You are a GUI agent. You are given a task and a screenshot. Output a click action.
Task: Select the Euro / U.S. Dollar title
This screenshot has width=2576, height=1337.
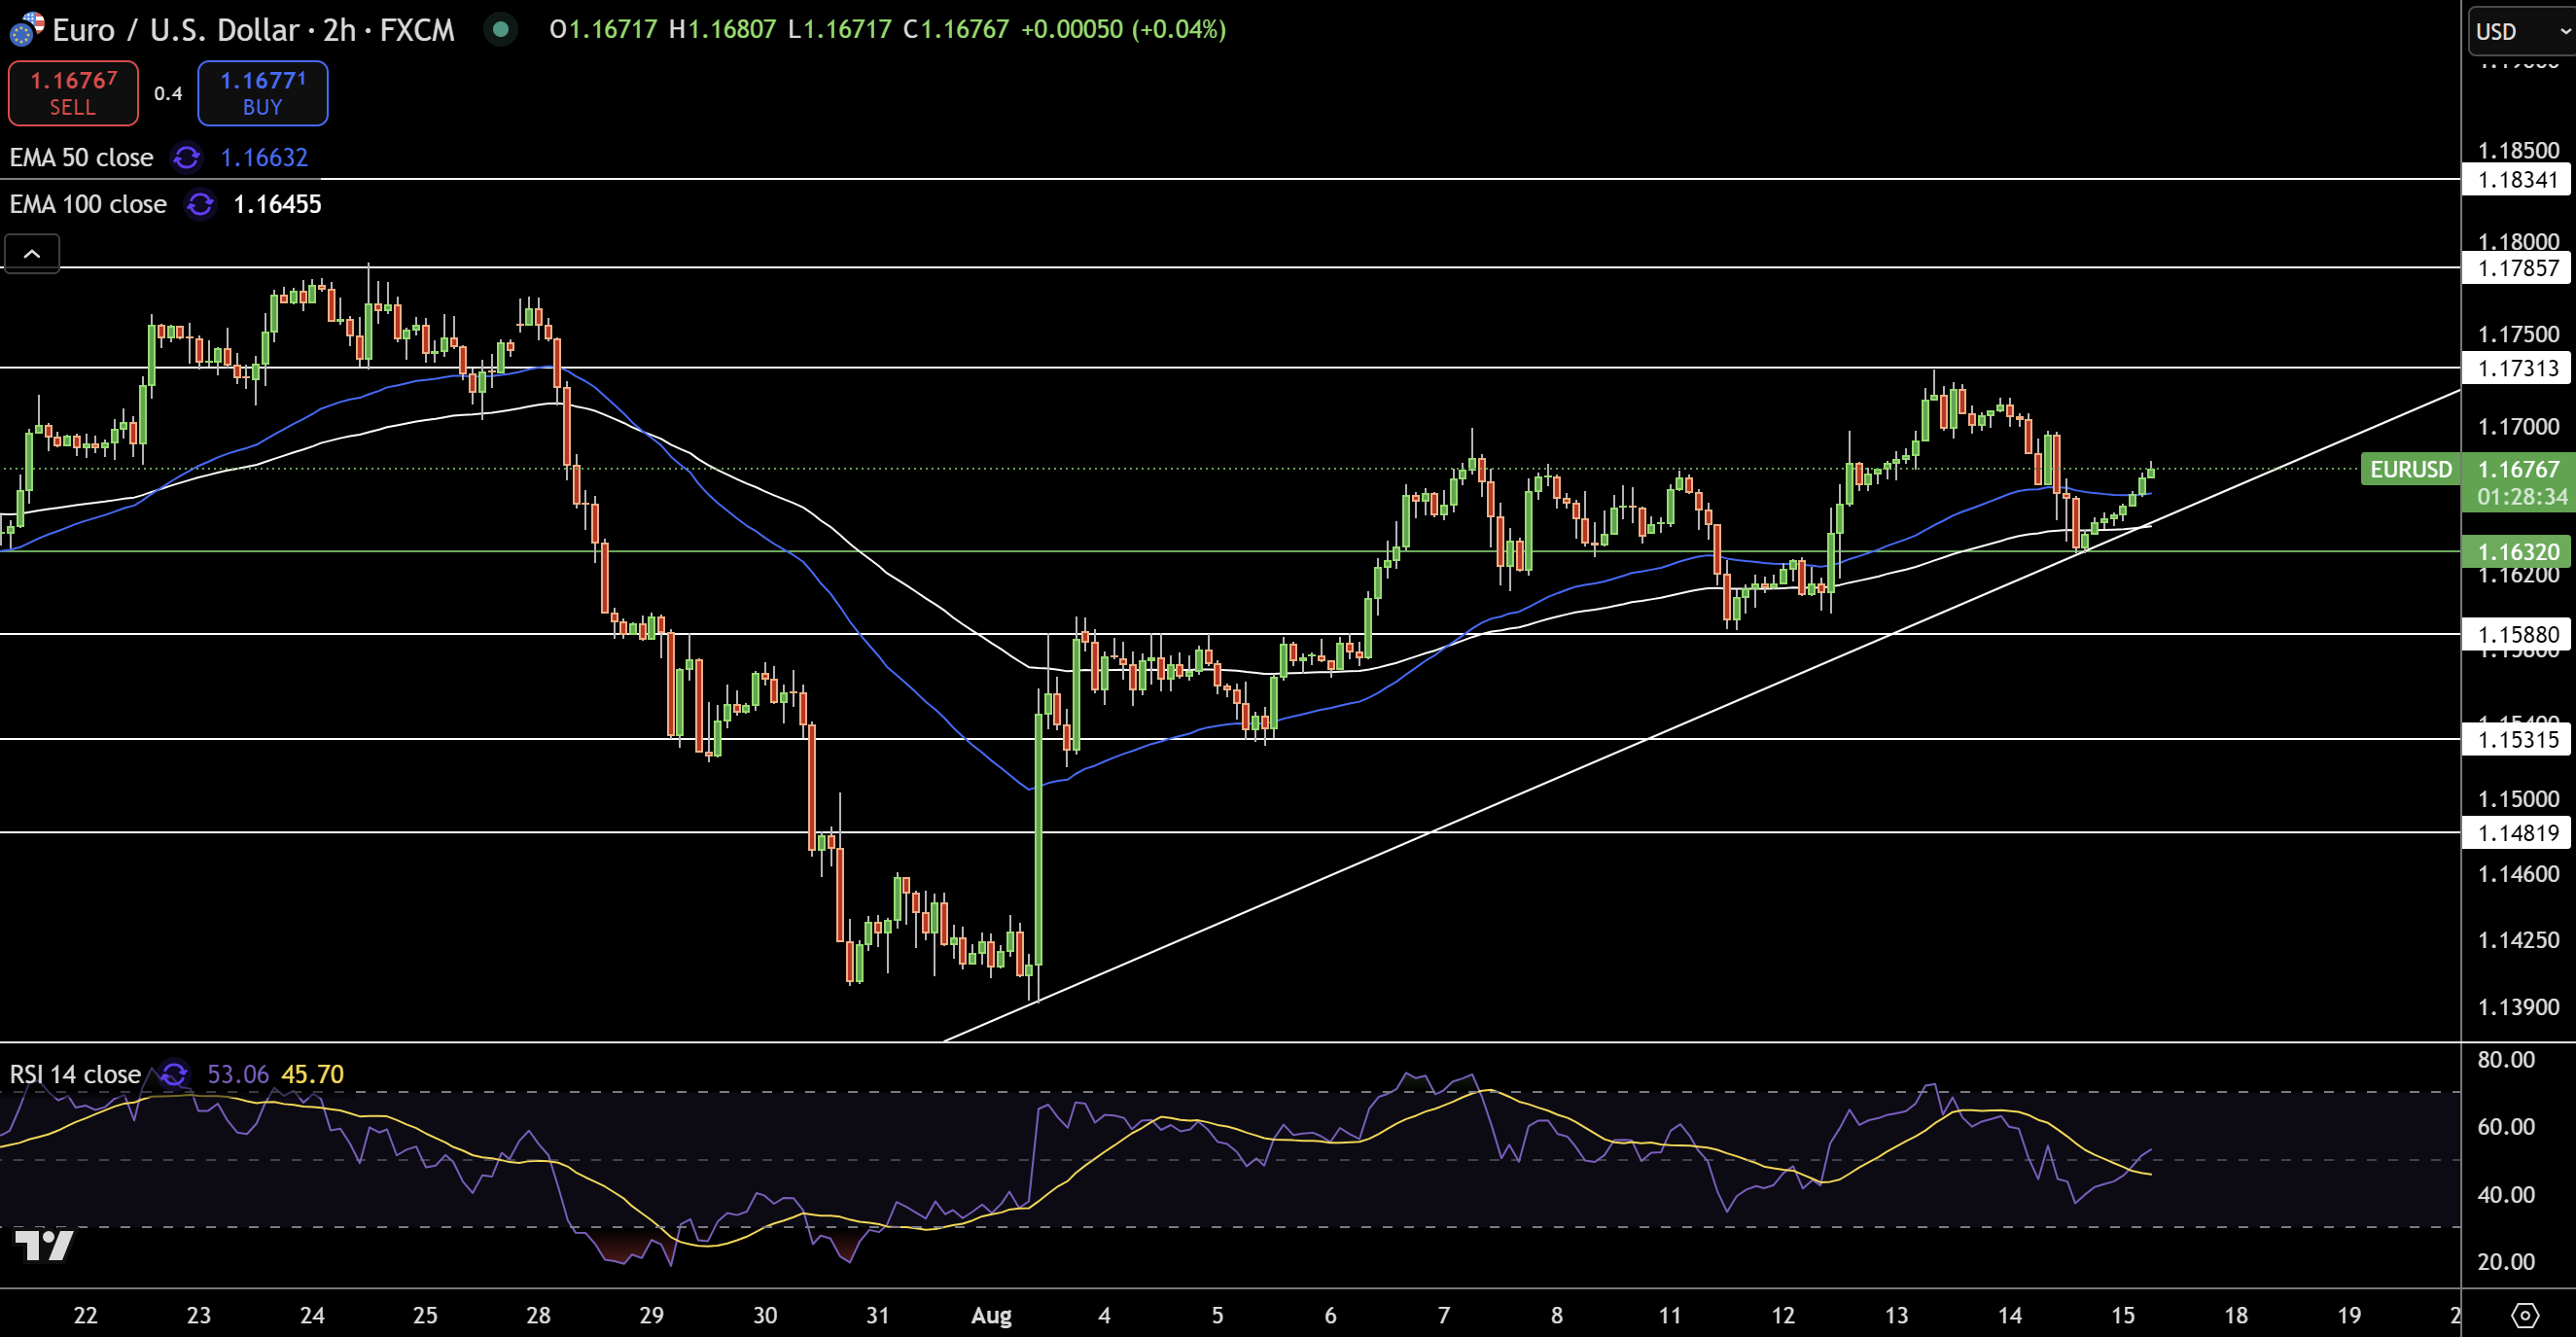[176, 30]
